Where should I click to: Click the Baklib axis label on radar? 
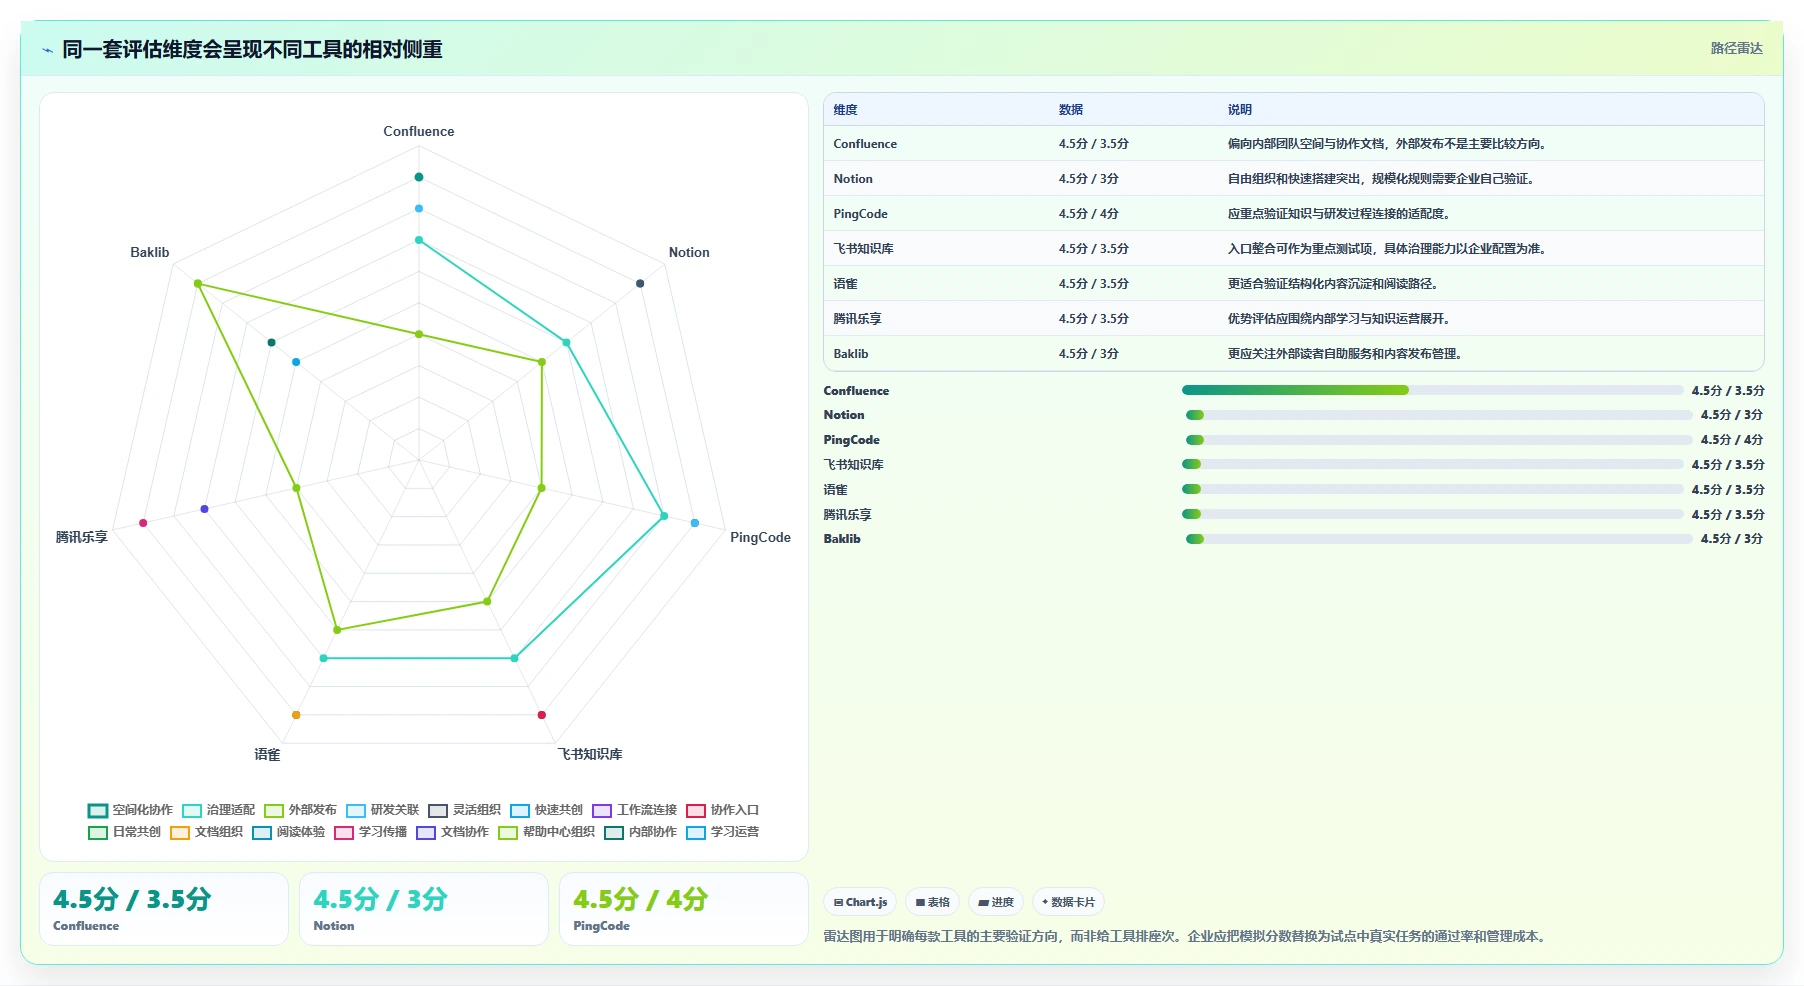[x=150, y=252]
